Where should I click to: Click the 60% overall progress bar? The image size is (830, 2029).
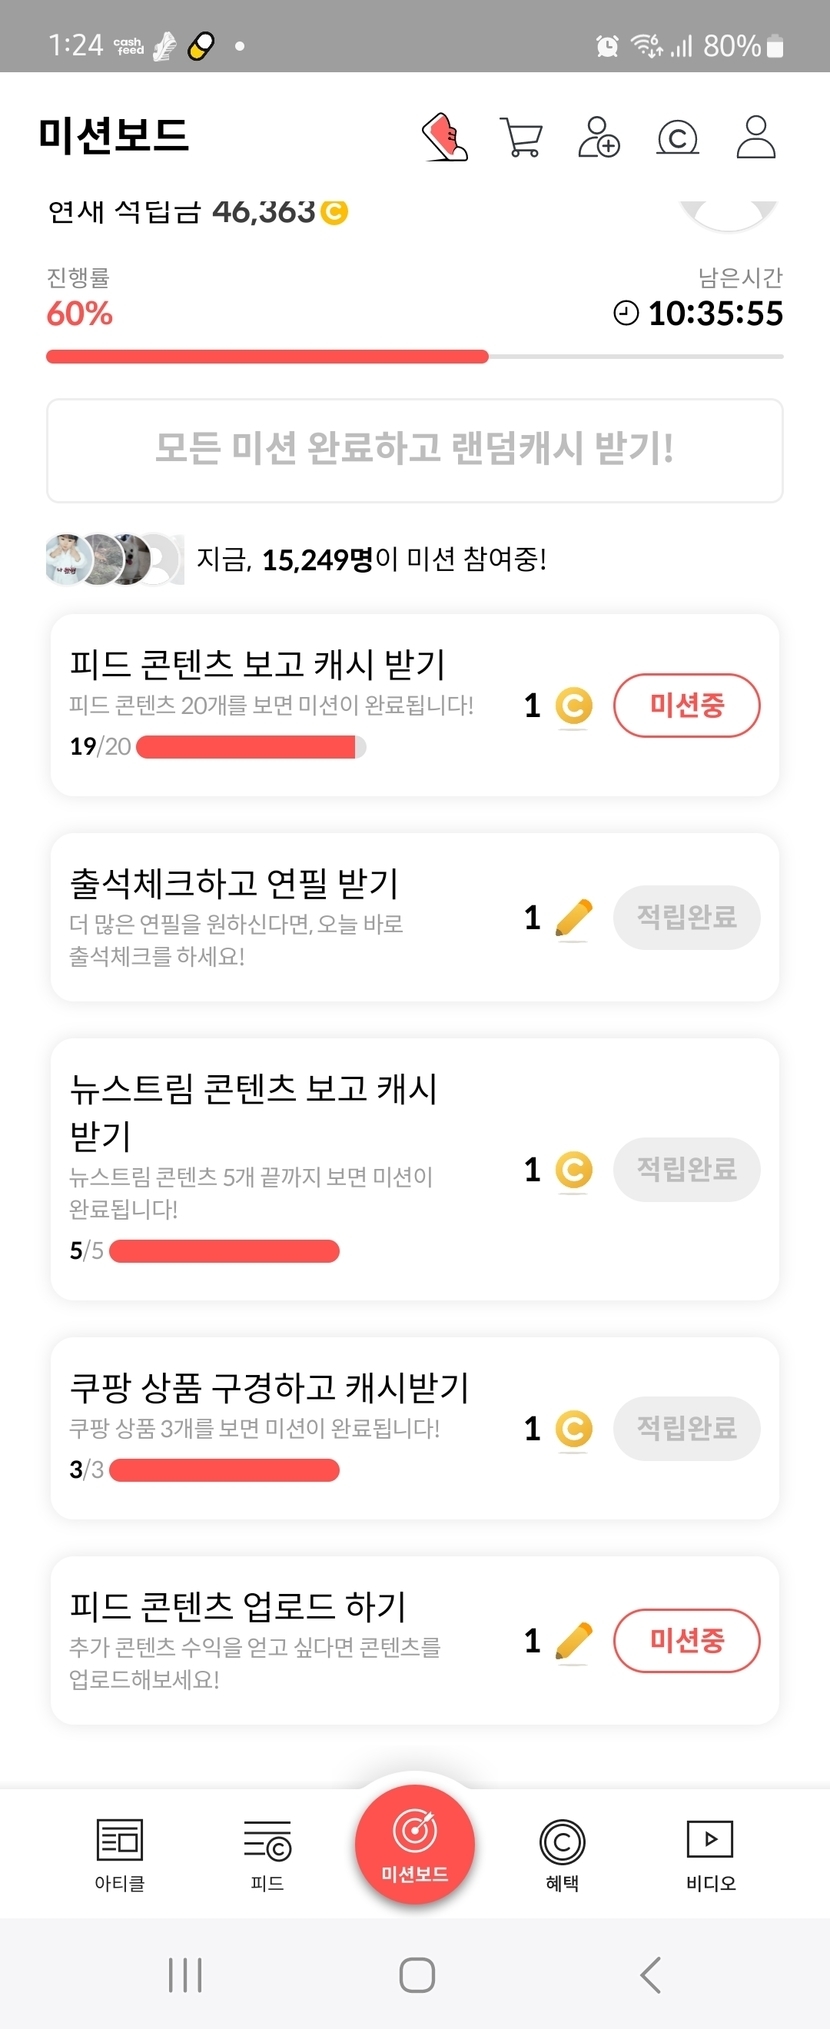[414, 356]
